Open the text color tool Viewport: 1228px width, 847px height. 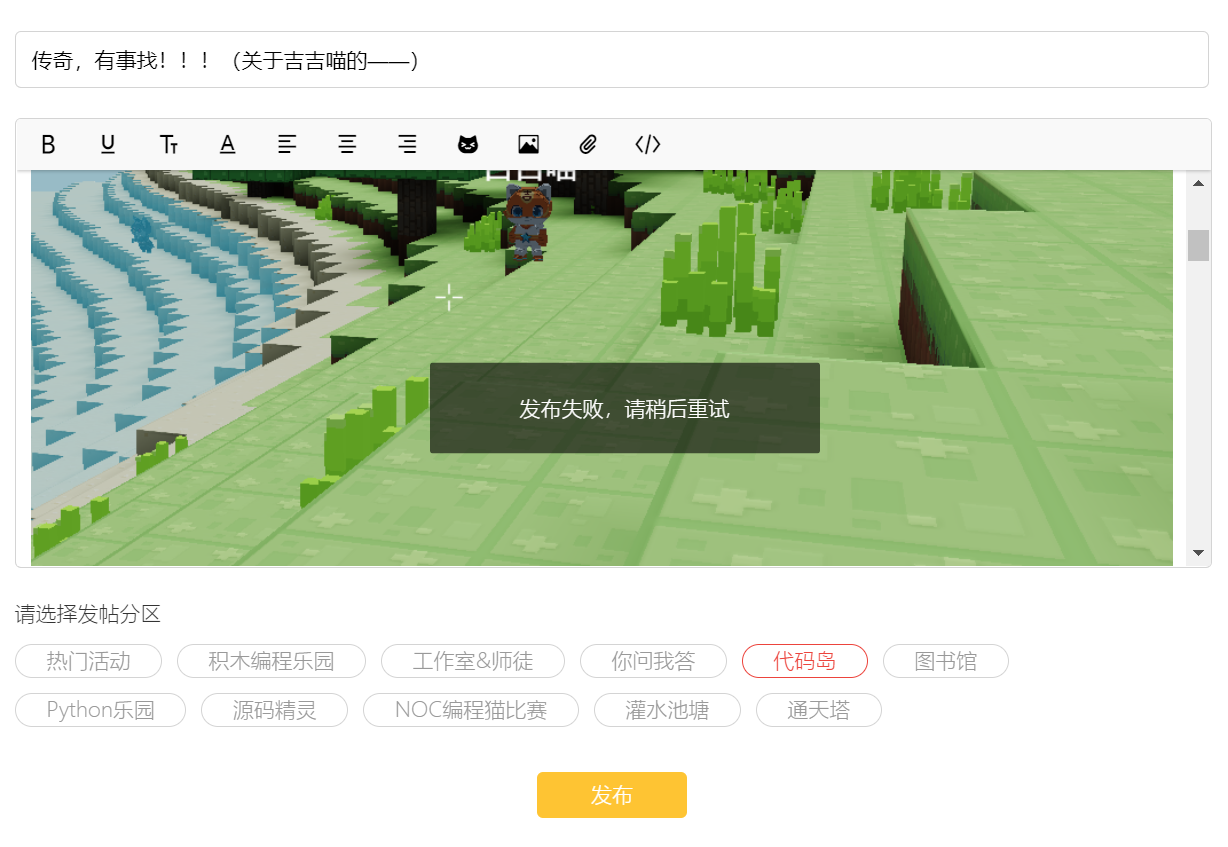228,144
